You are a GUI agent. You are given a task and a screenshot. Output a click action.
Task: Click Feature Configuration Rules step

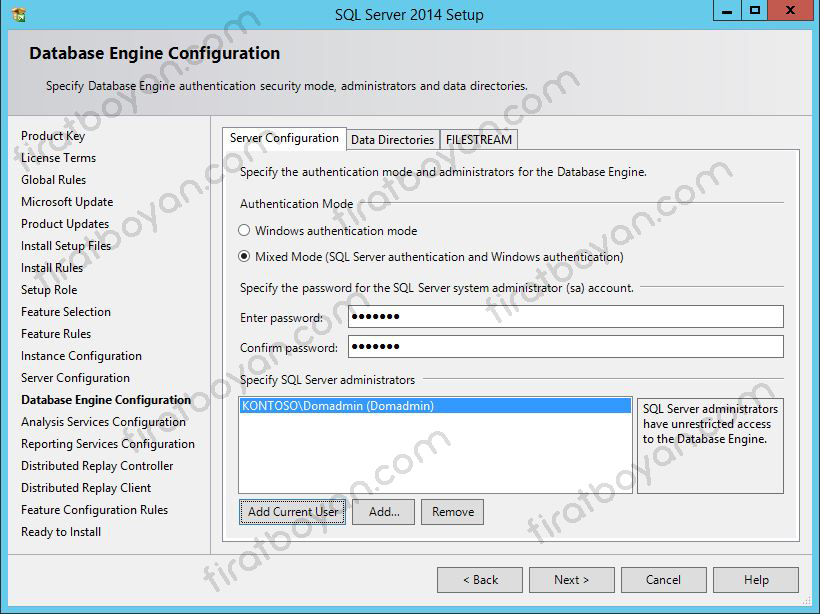(x=95, y=509)
